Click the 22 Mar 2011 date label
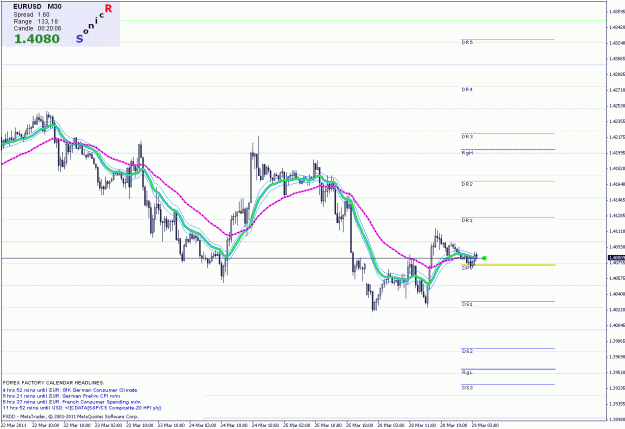The width and height of the screenshot is (625, 429). pos(13,425)
